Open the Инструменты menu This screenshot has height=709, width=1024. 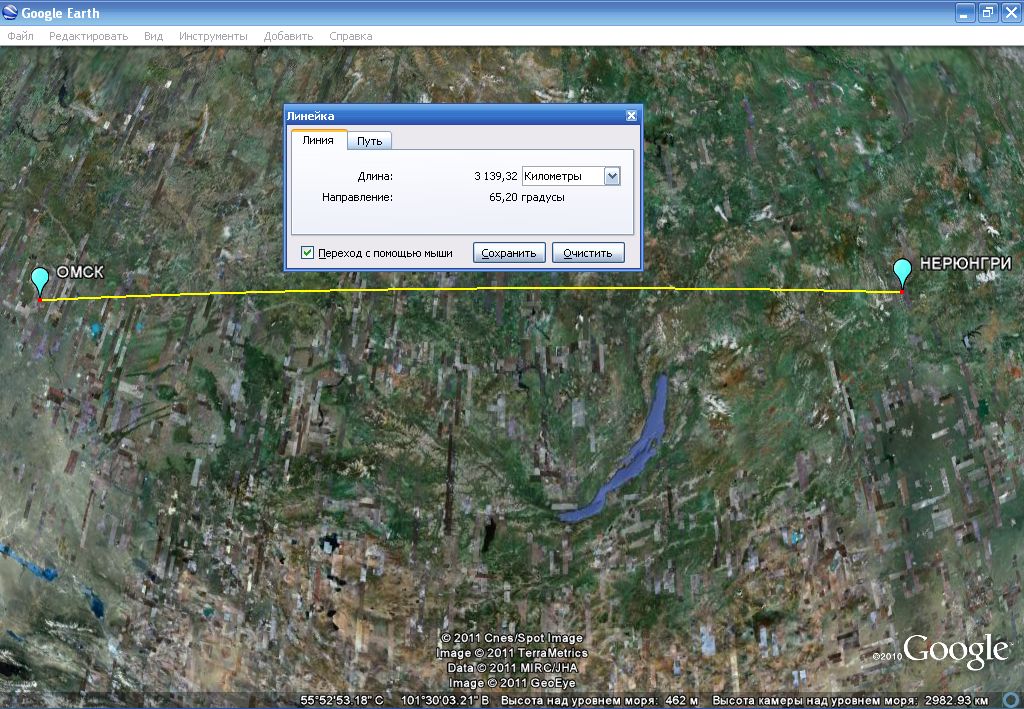[213, 36]
